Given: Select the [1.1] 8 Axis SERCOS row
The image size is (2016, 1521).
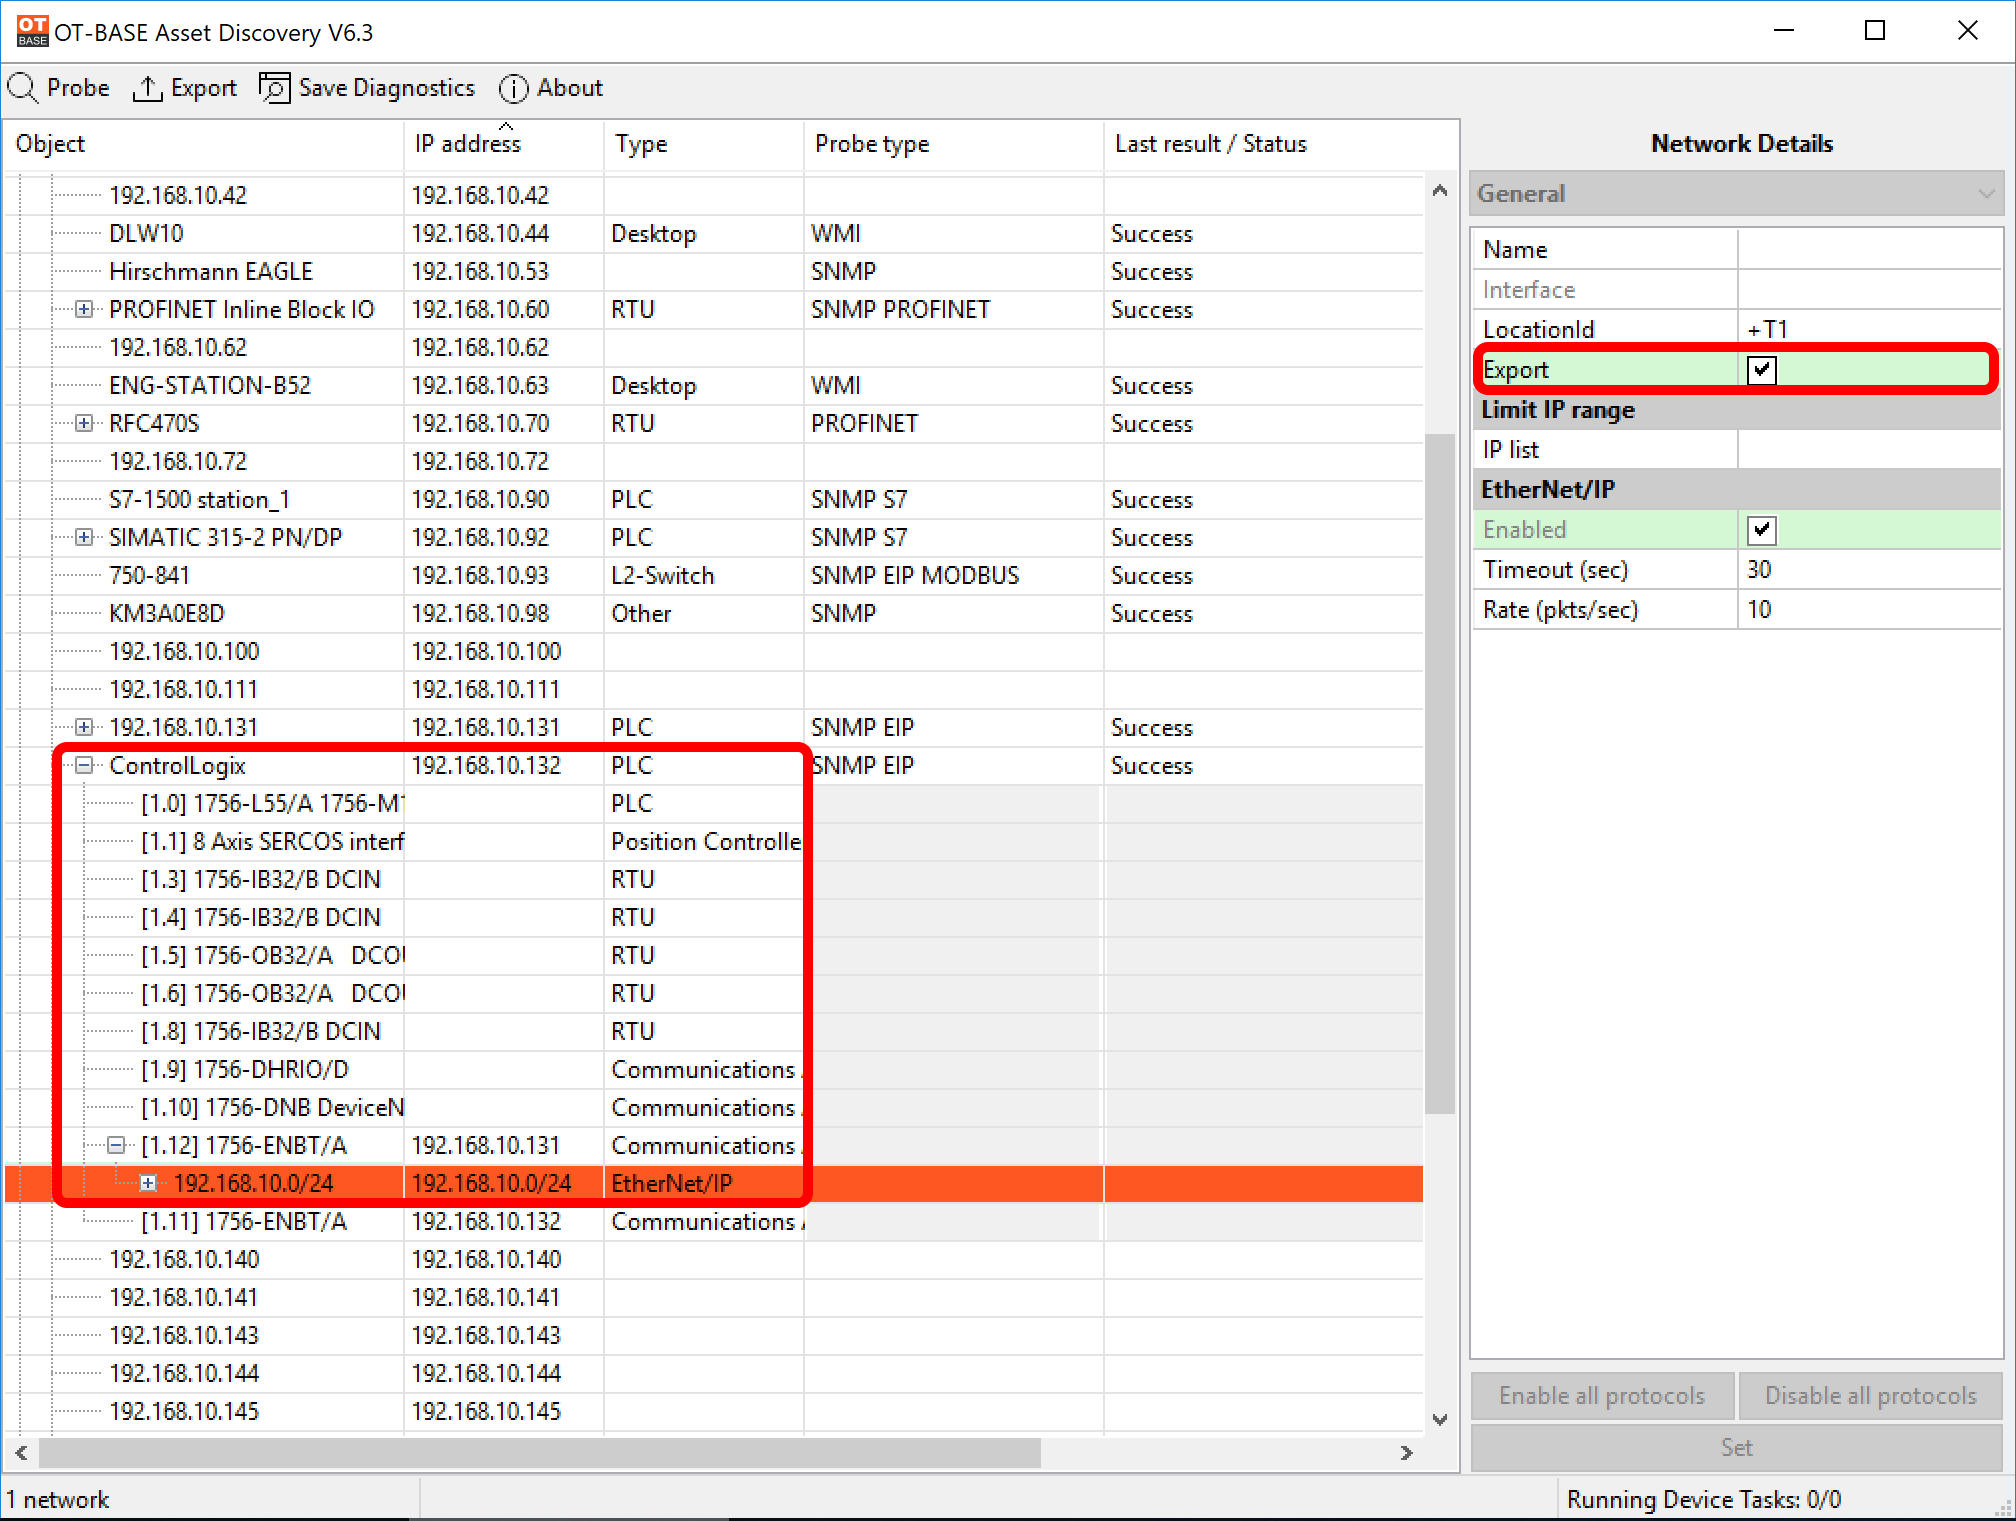Looking at the screenshot, I should tap(714, 842).
